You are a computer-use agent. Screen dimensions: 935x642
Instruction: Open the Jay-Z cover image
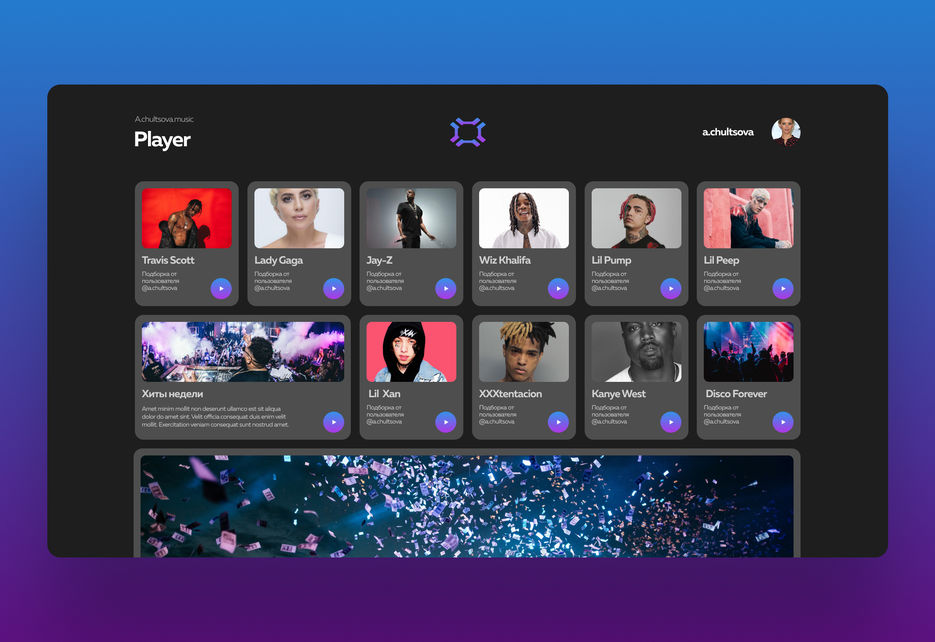(x=411, y=218)
